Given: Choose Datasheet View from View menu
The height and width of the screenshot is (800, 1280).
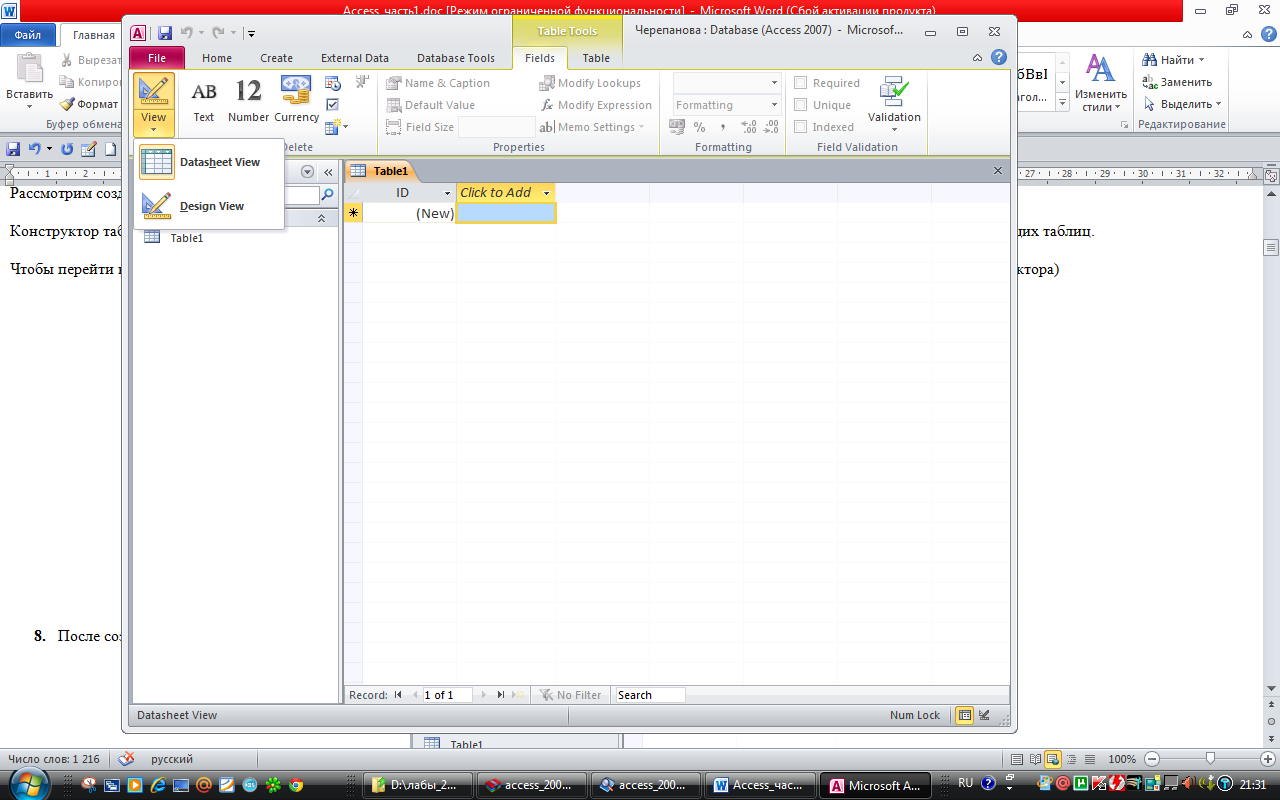Looking at the screenshot, I should [x=209, y=162].
